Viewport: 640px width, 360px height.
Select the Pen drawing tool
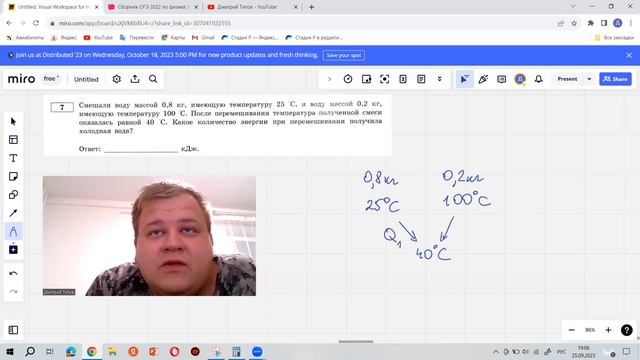pos(13,231)
